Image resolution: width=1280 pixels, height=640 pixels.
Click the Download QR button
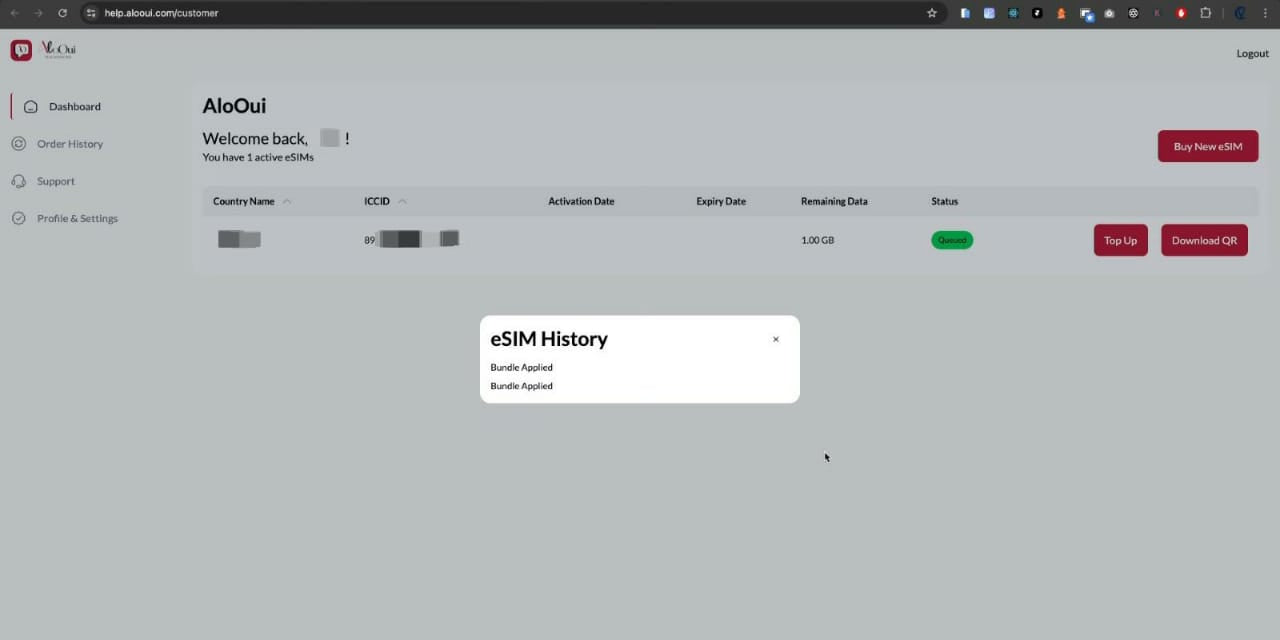[1204, 240]
